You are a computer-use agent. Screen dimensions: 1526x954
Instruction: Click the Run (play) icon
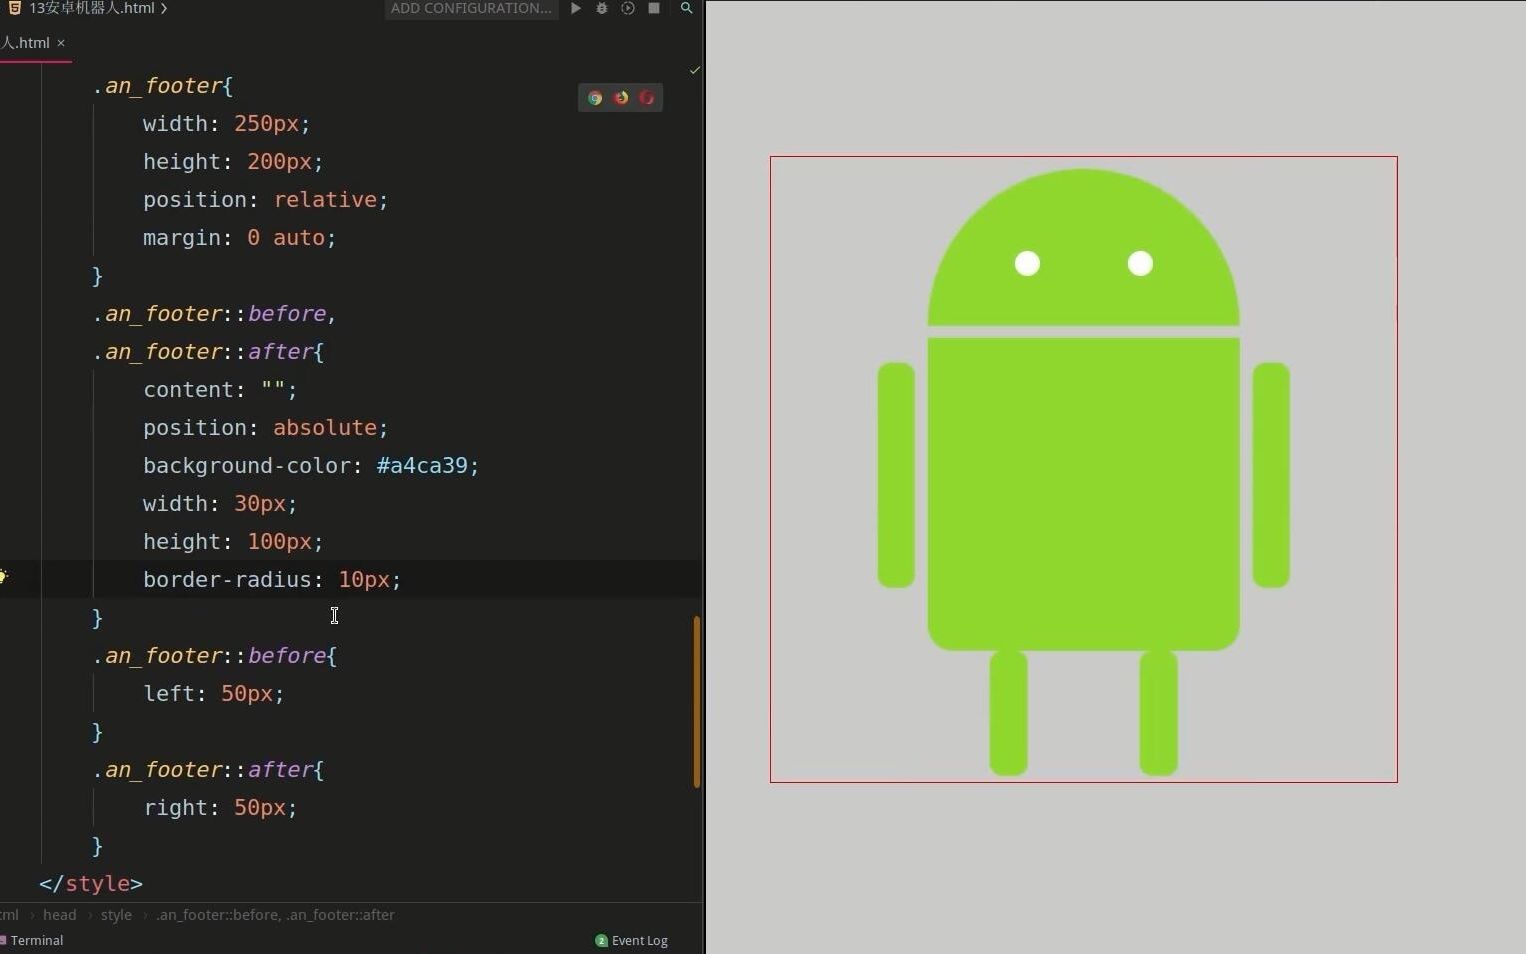pos(576,8)
